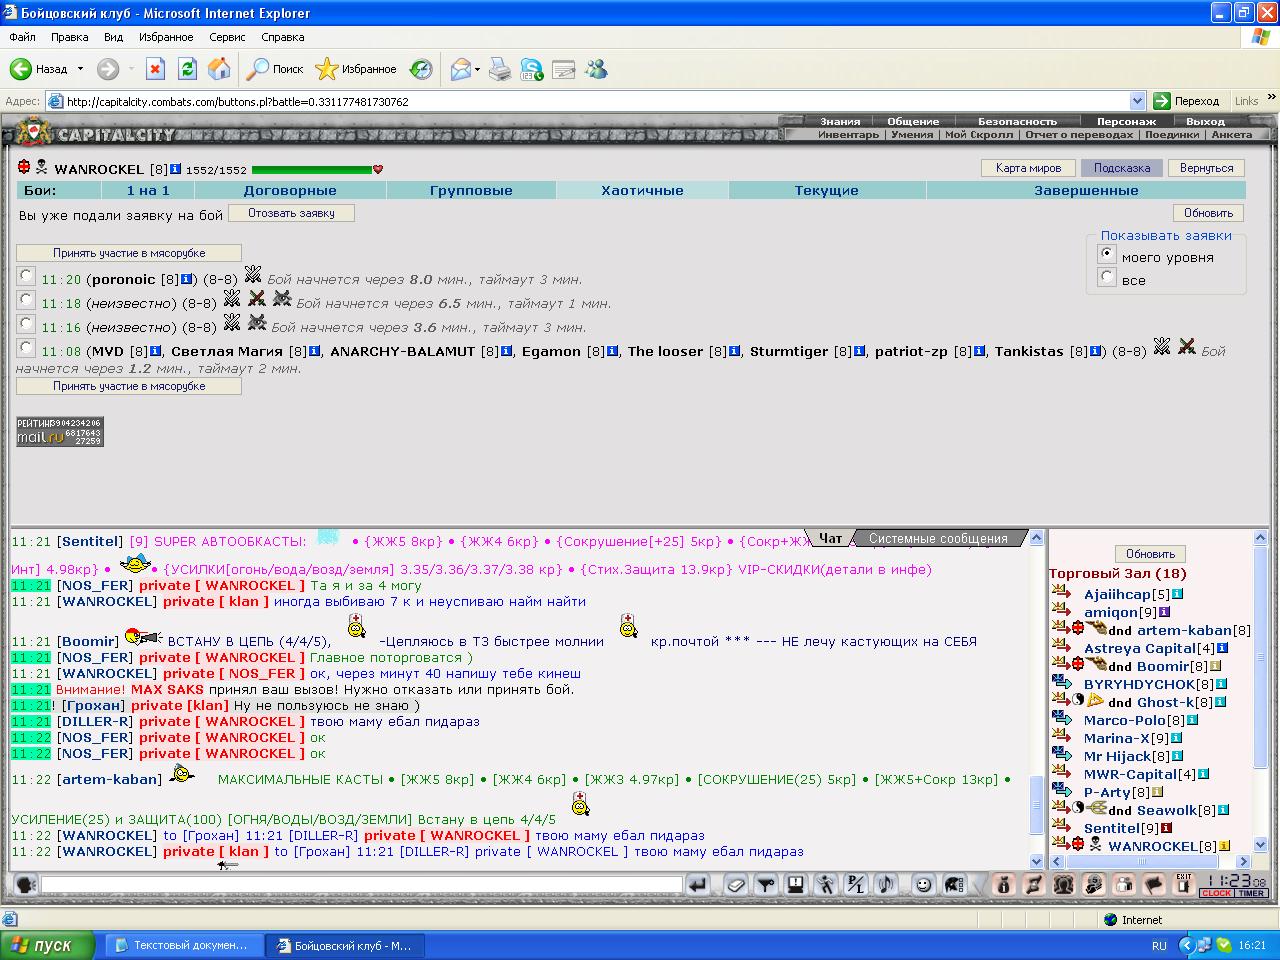Open info icon beside Marco-Polo[8]

tap(1193, 720)
